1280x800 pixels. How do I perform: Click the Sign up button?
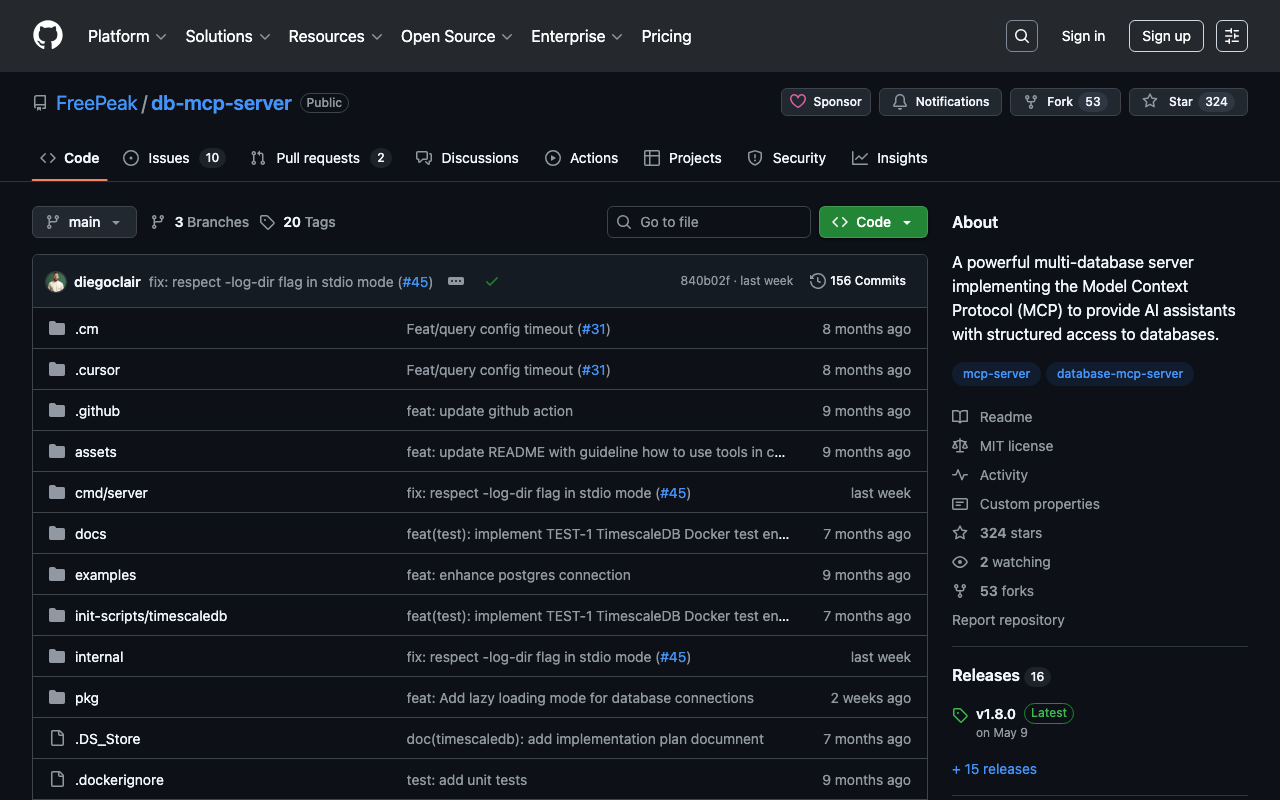[1166, 36]
